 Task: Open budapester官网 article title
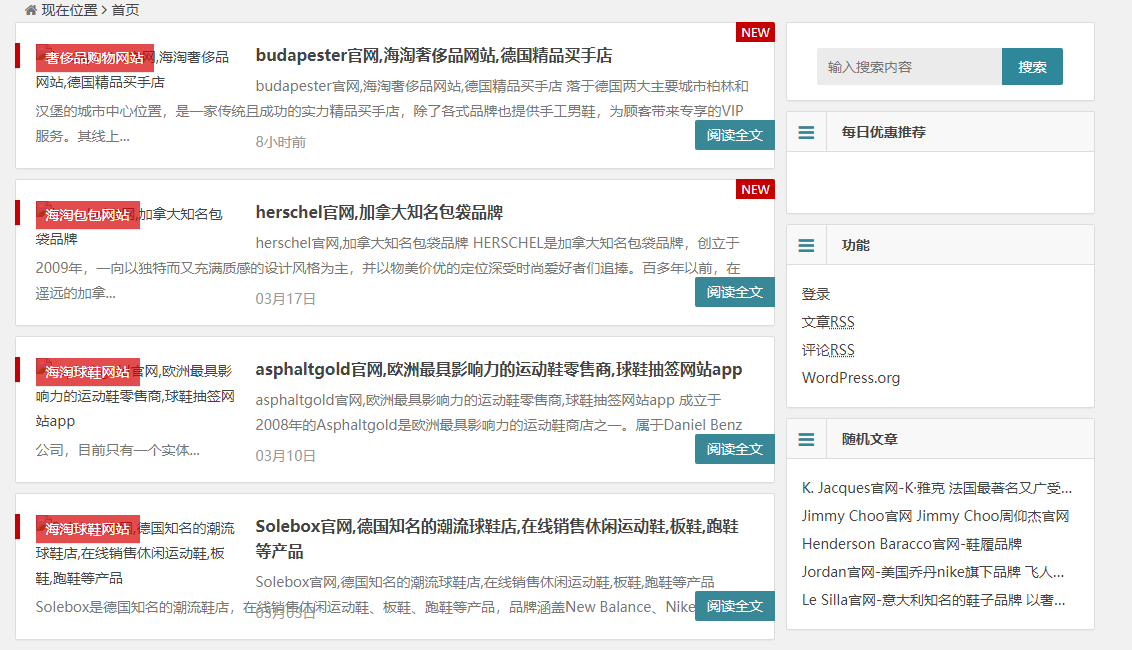[x=434, y=56]
